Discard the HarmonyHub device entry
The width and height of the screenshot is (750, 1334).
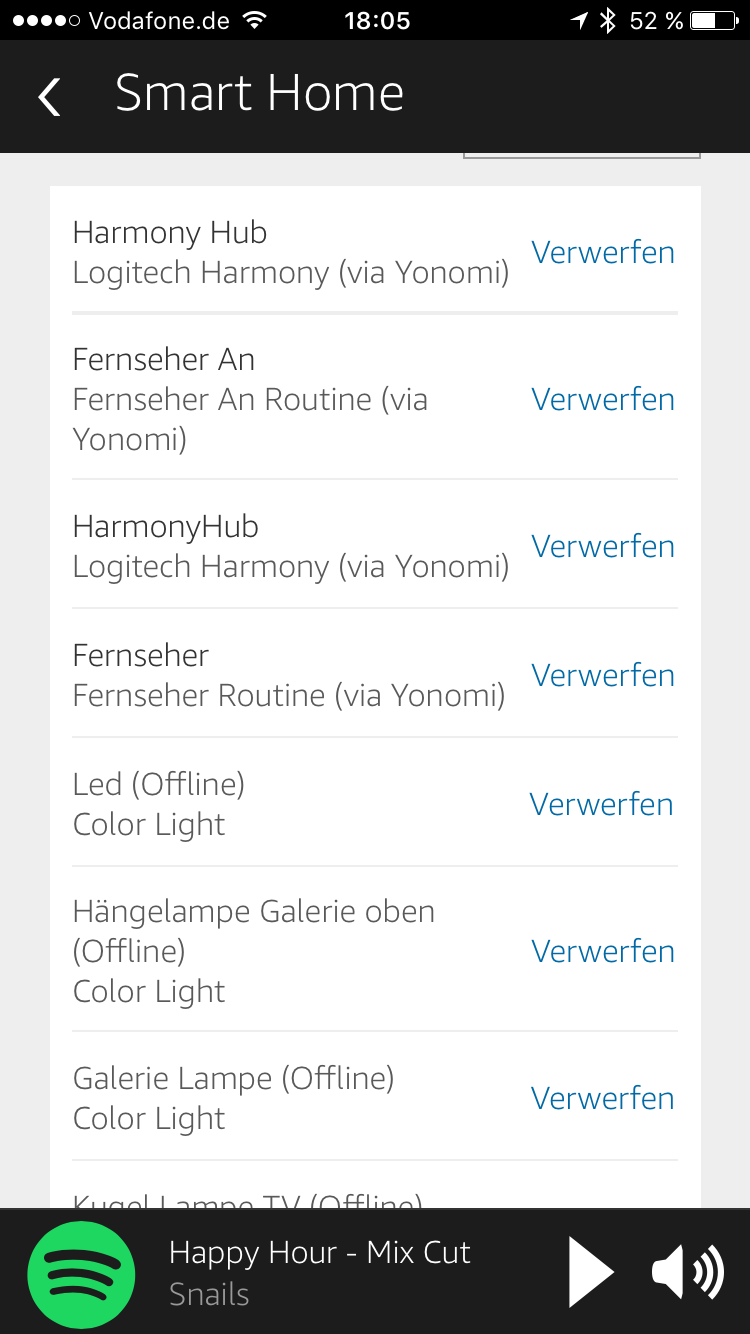coord(603,546)
